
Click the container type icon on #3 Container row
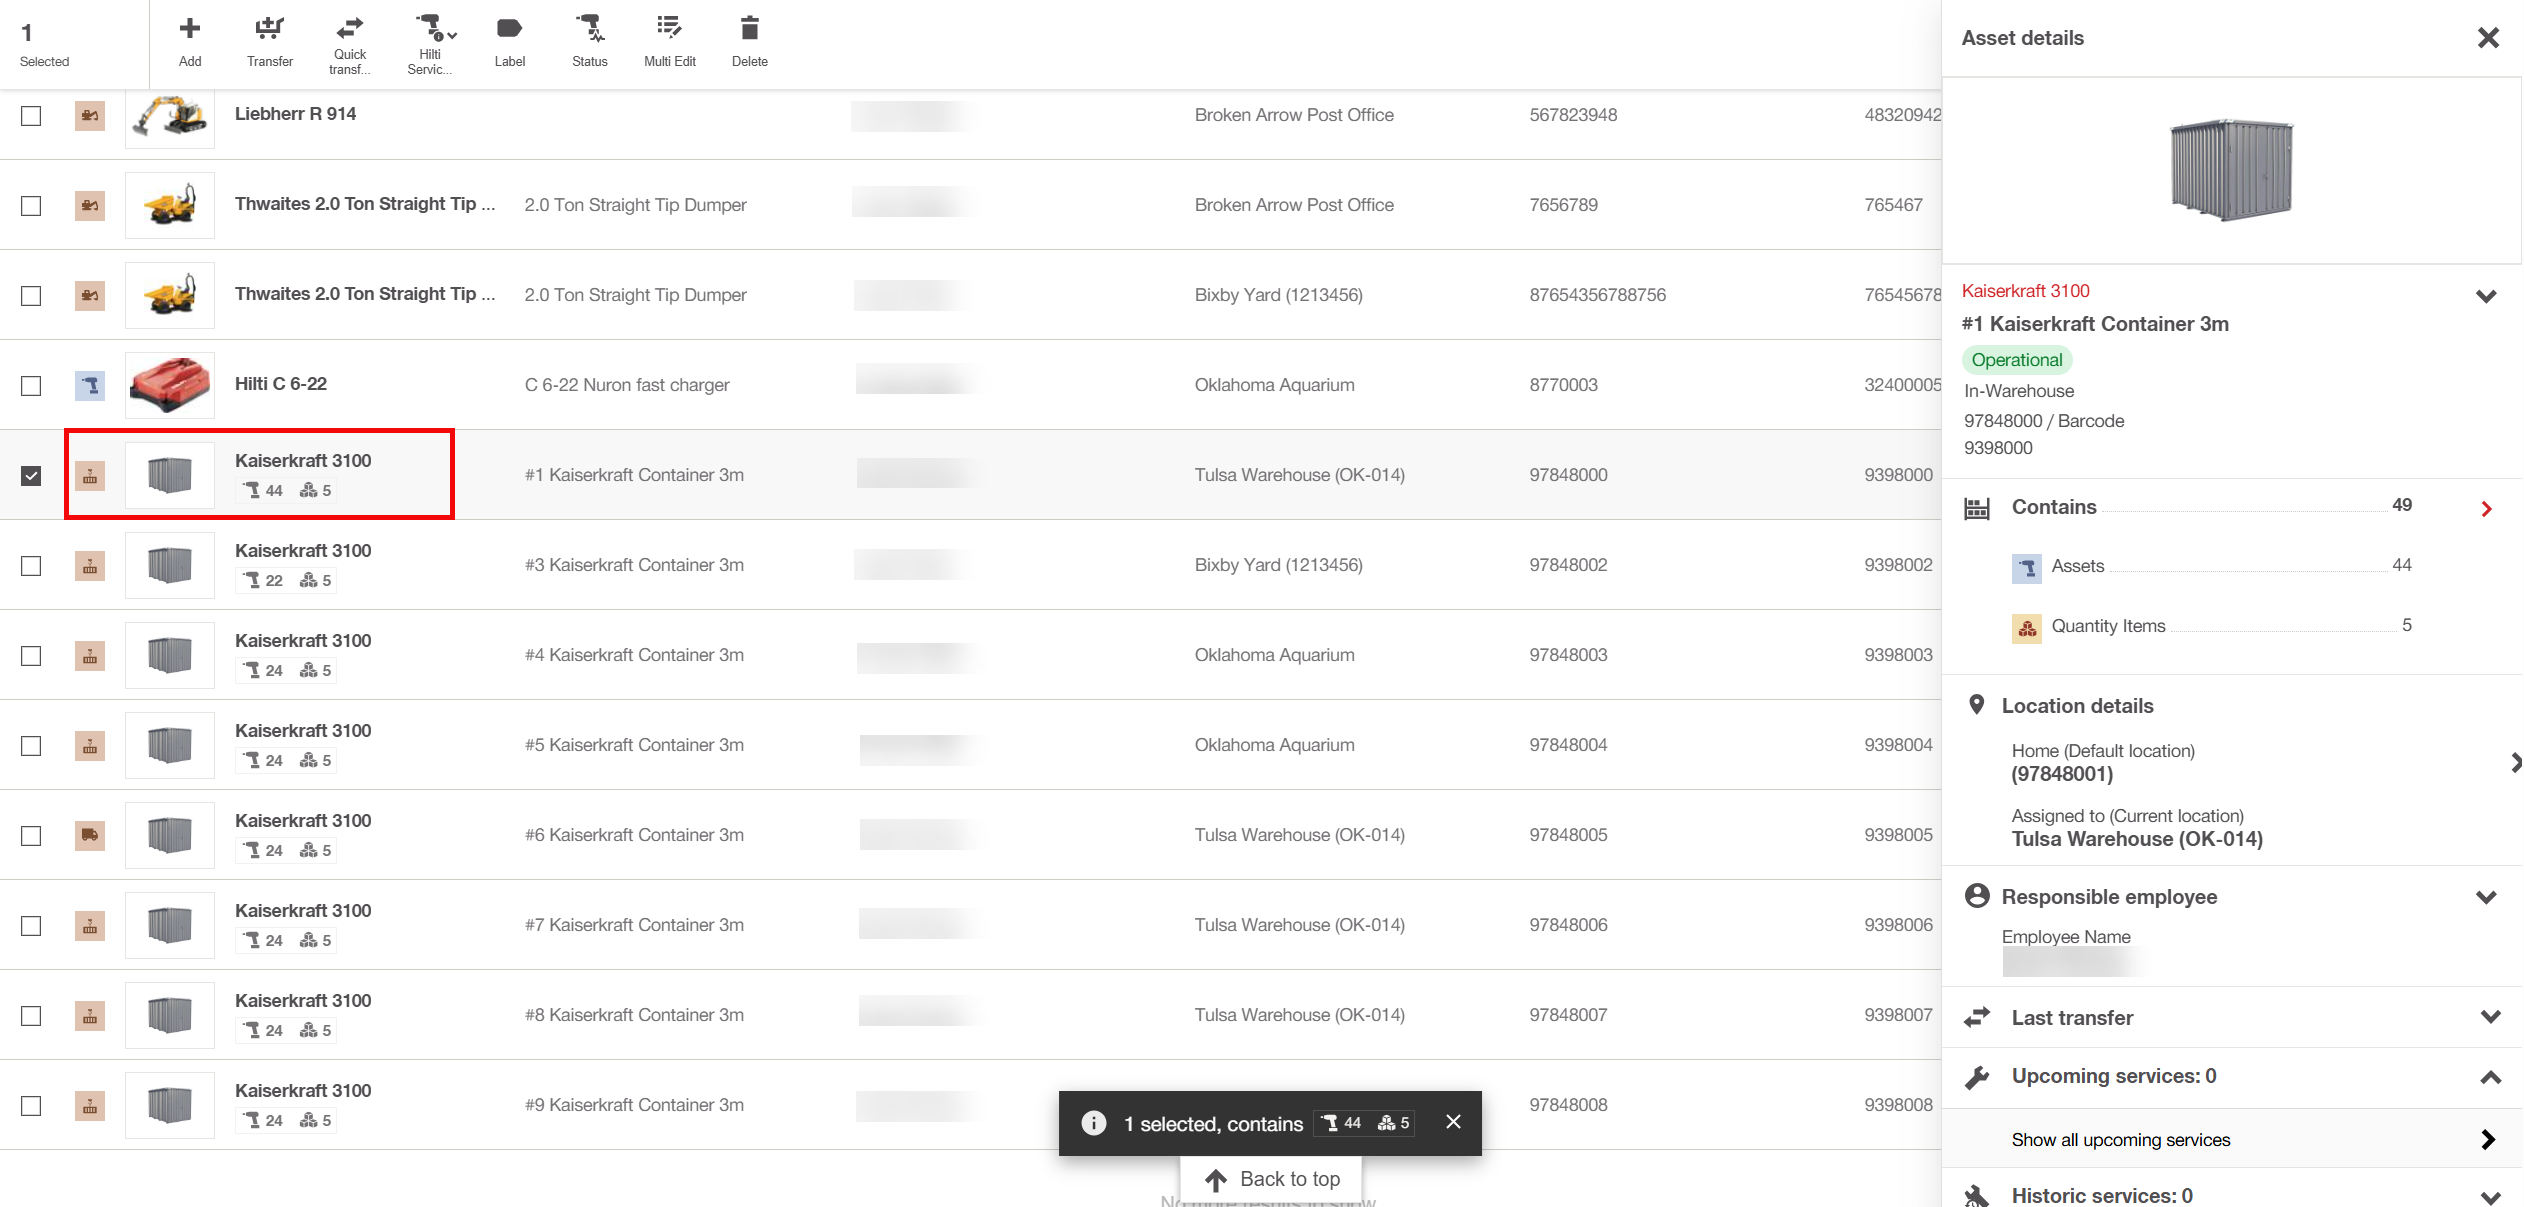point(90,566)
